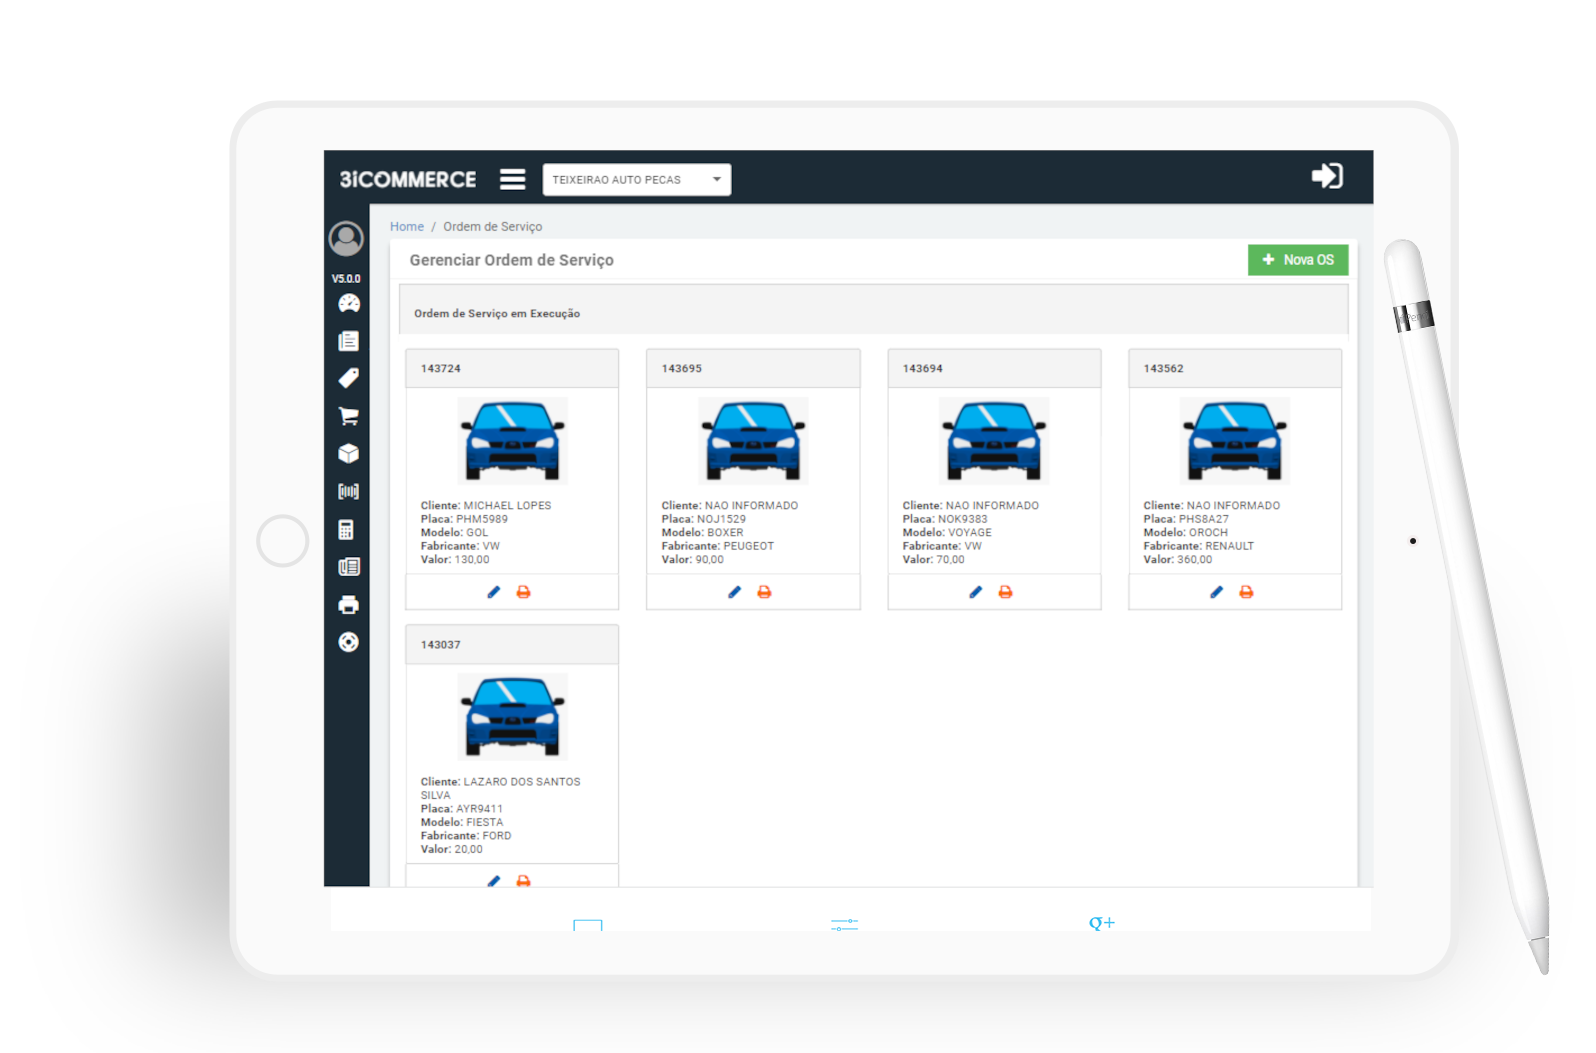Open the calculator icon in sidebar
This screenshot has height=1053, width=1596.
click(x=346, y=529)
